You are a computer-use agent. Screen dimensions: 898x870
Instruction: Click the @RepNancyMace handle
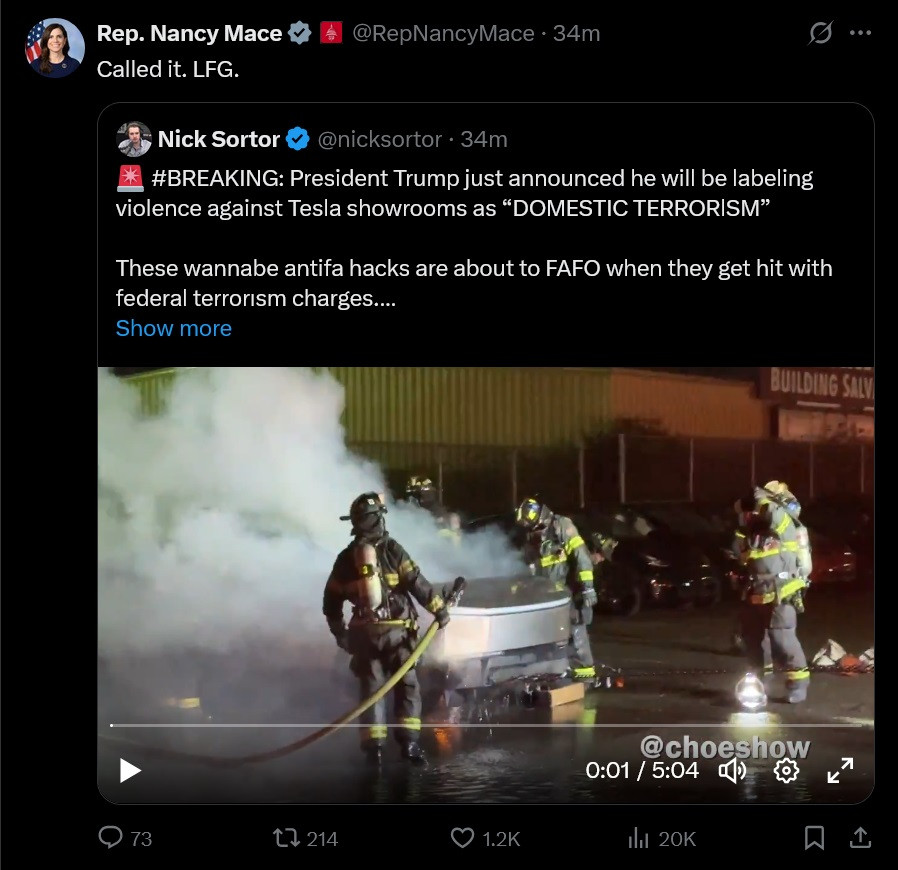tap(443, 33)
